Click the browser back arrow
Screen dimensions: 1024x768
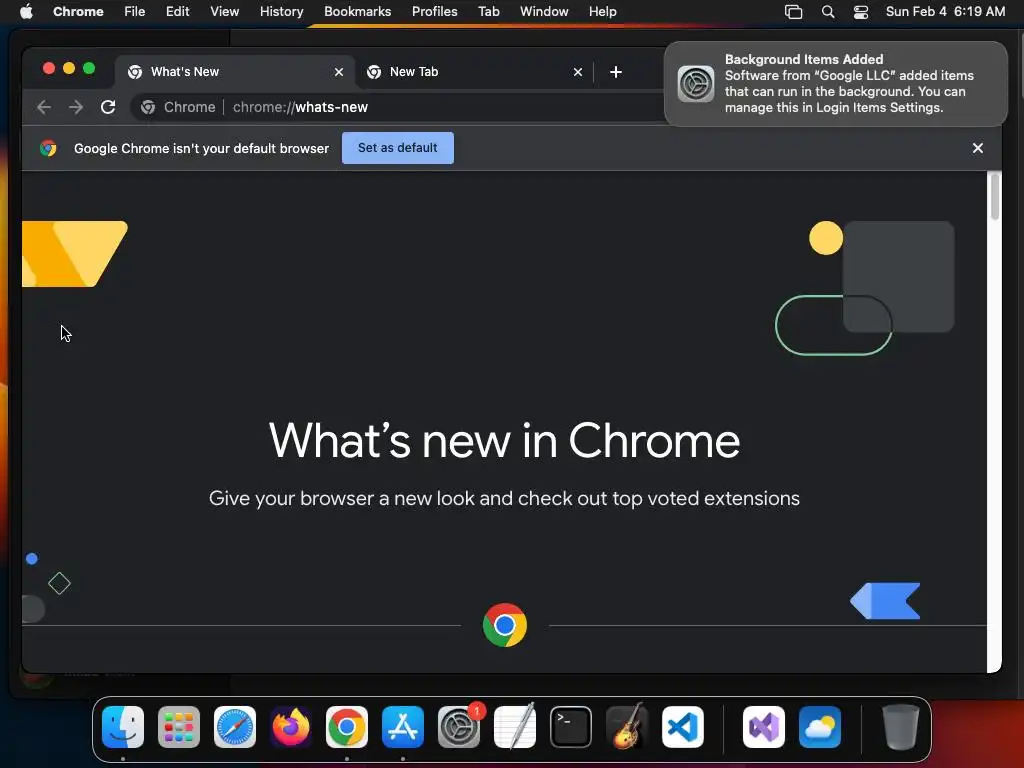44,107
